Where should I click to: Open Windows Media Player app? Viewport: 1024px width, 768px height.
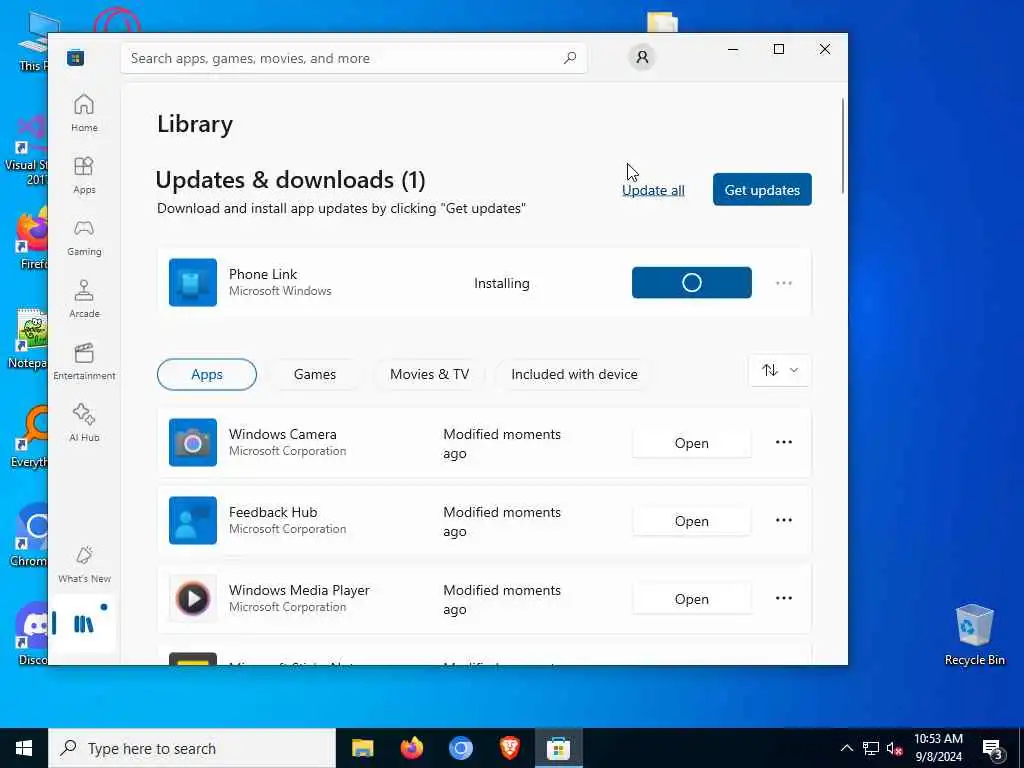click(692, 599)
